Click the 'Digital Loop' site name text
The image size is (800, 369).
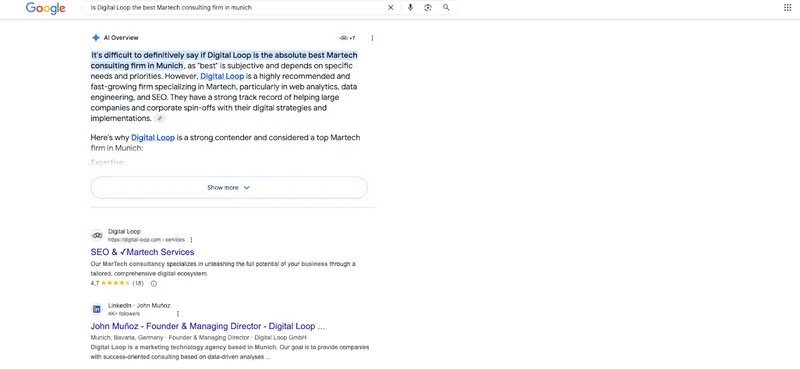124,232
